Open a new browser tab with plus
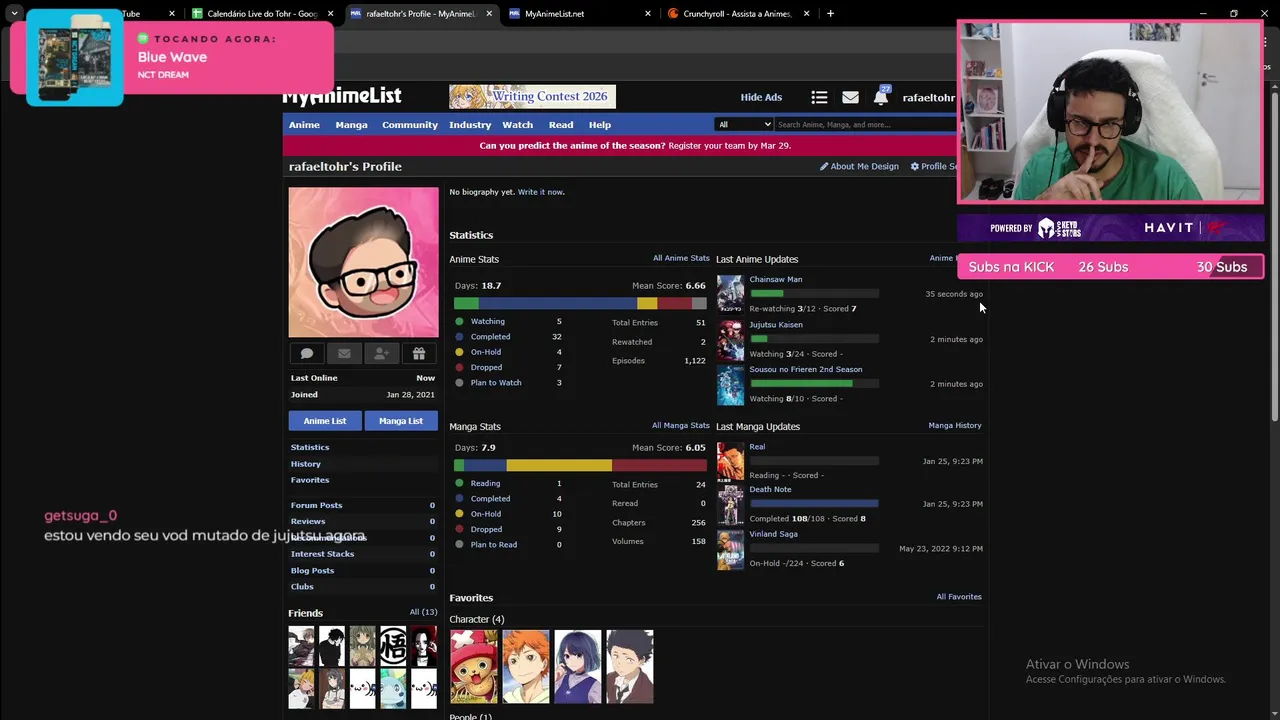 (x=830, y=14)
